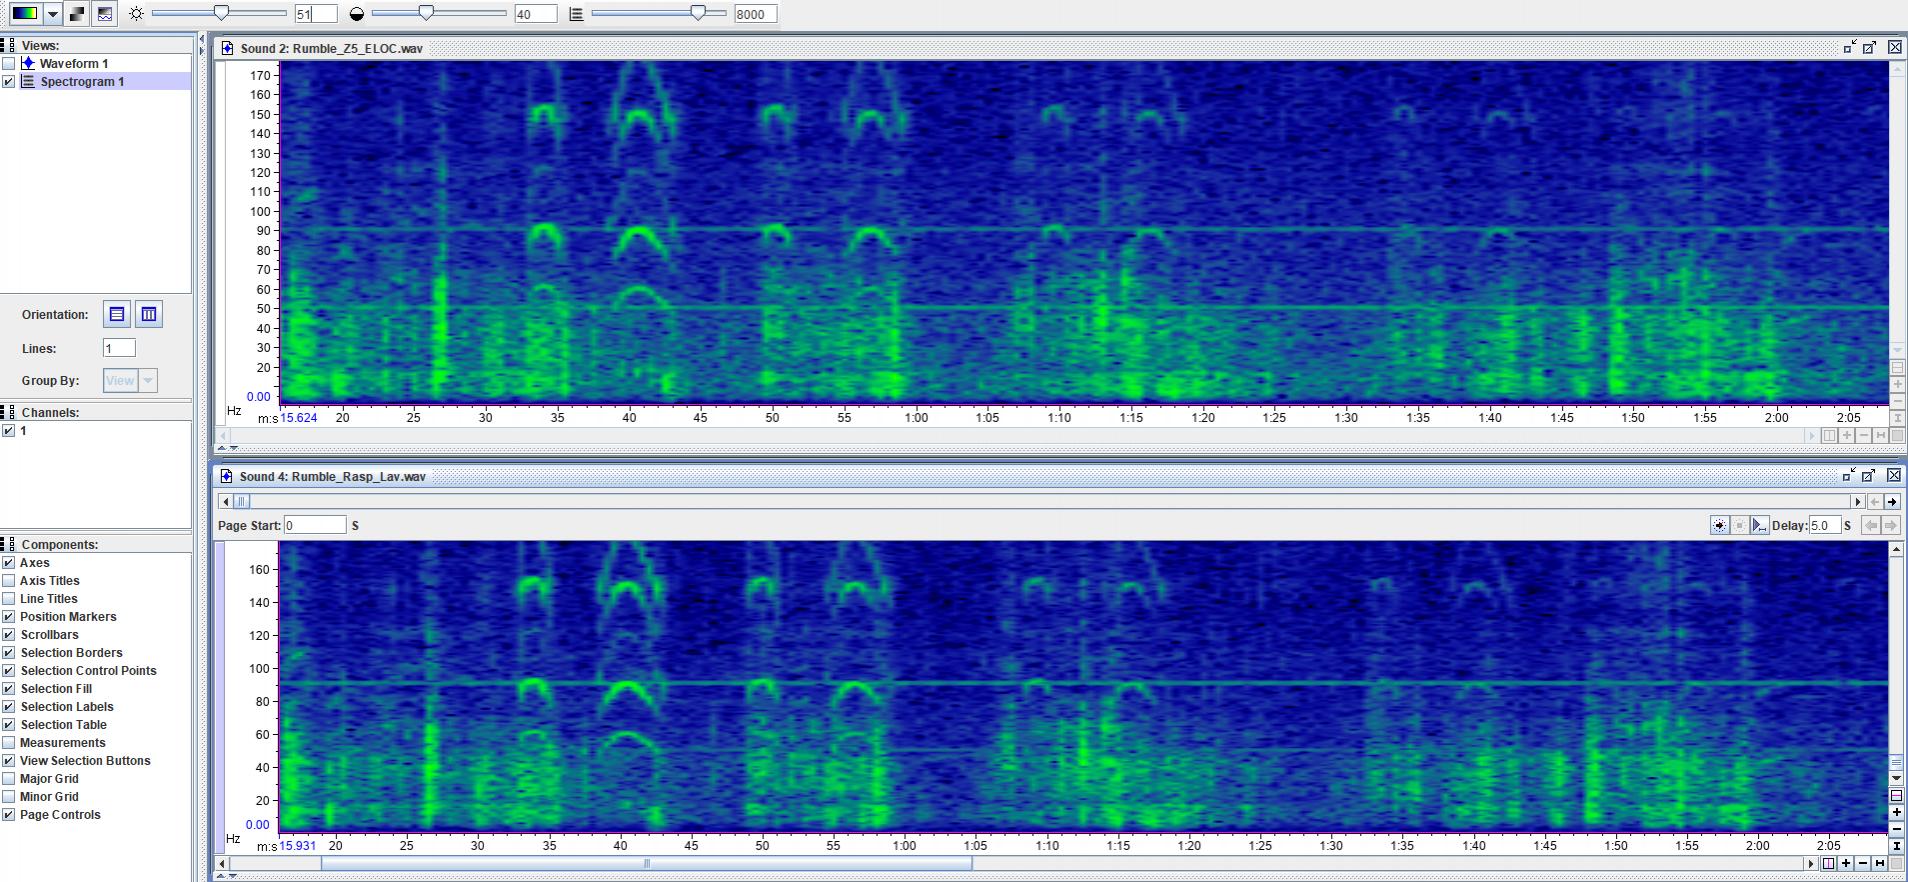Image resolution: width=1908 pixels, height=882 pixels.
Task: Toggle the Selection Labels checkbox
Action: coord(9,706)
